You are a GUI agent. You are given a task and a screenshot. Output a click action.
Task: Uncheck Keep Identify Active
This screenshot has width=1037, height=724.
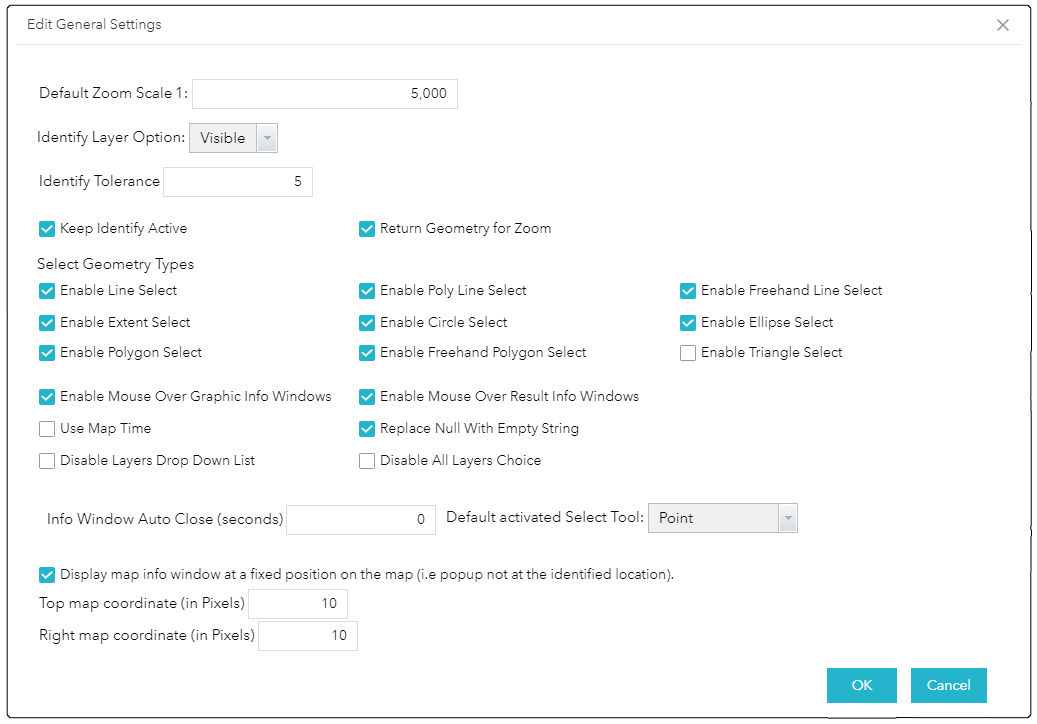(x=46, y=228)
